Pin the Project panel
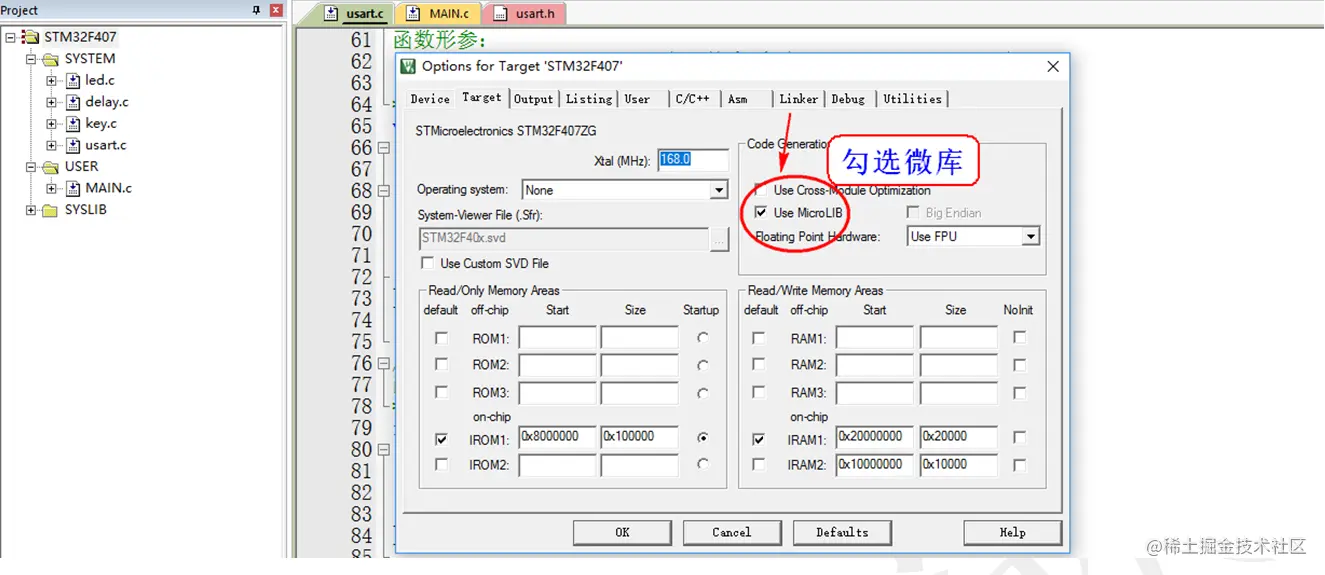The height and width of the screenshot is (575, 1325). (x=256, y=10)
